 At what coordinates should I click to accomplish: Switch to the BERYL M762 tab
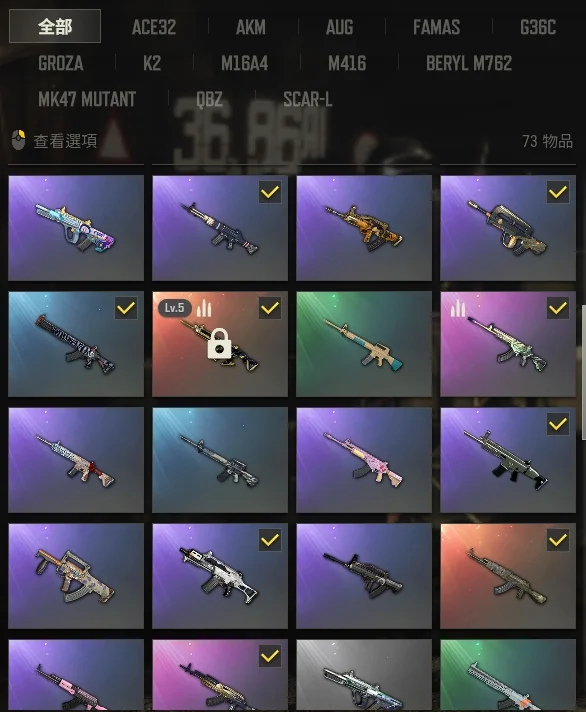tap(469, 63)
